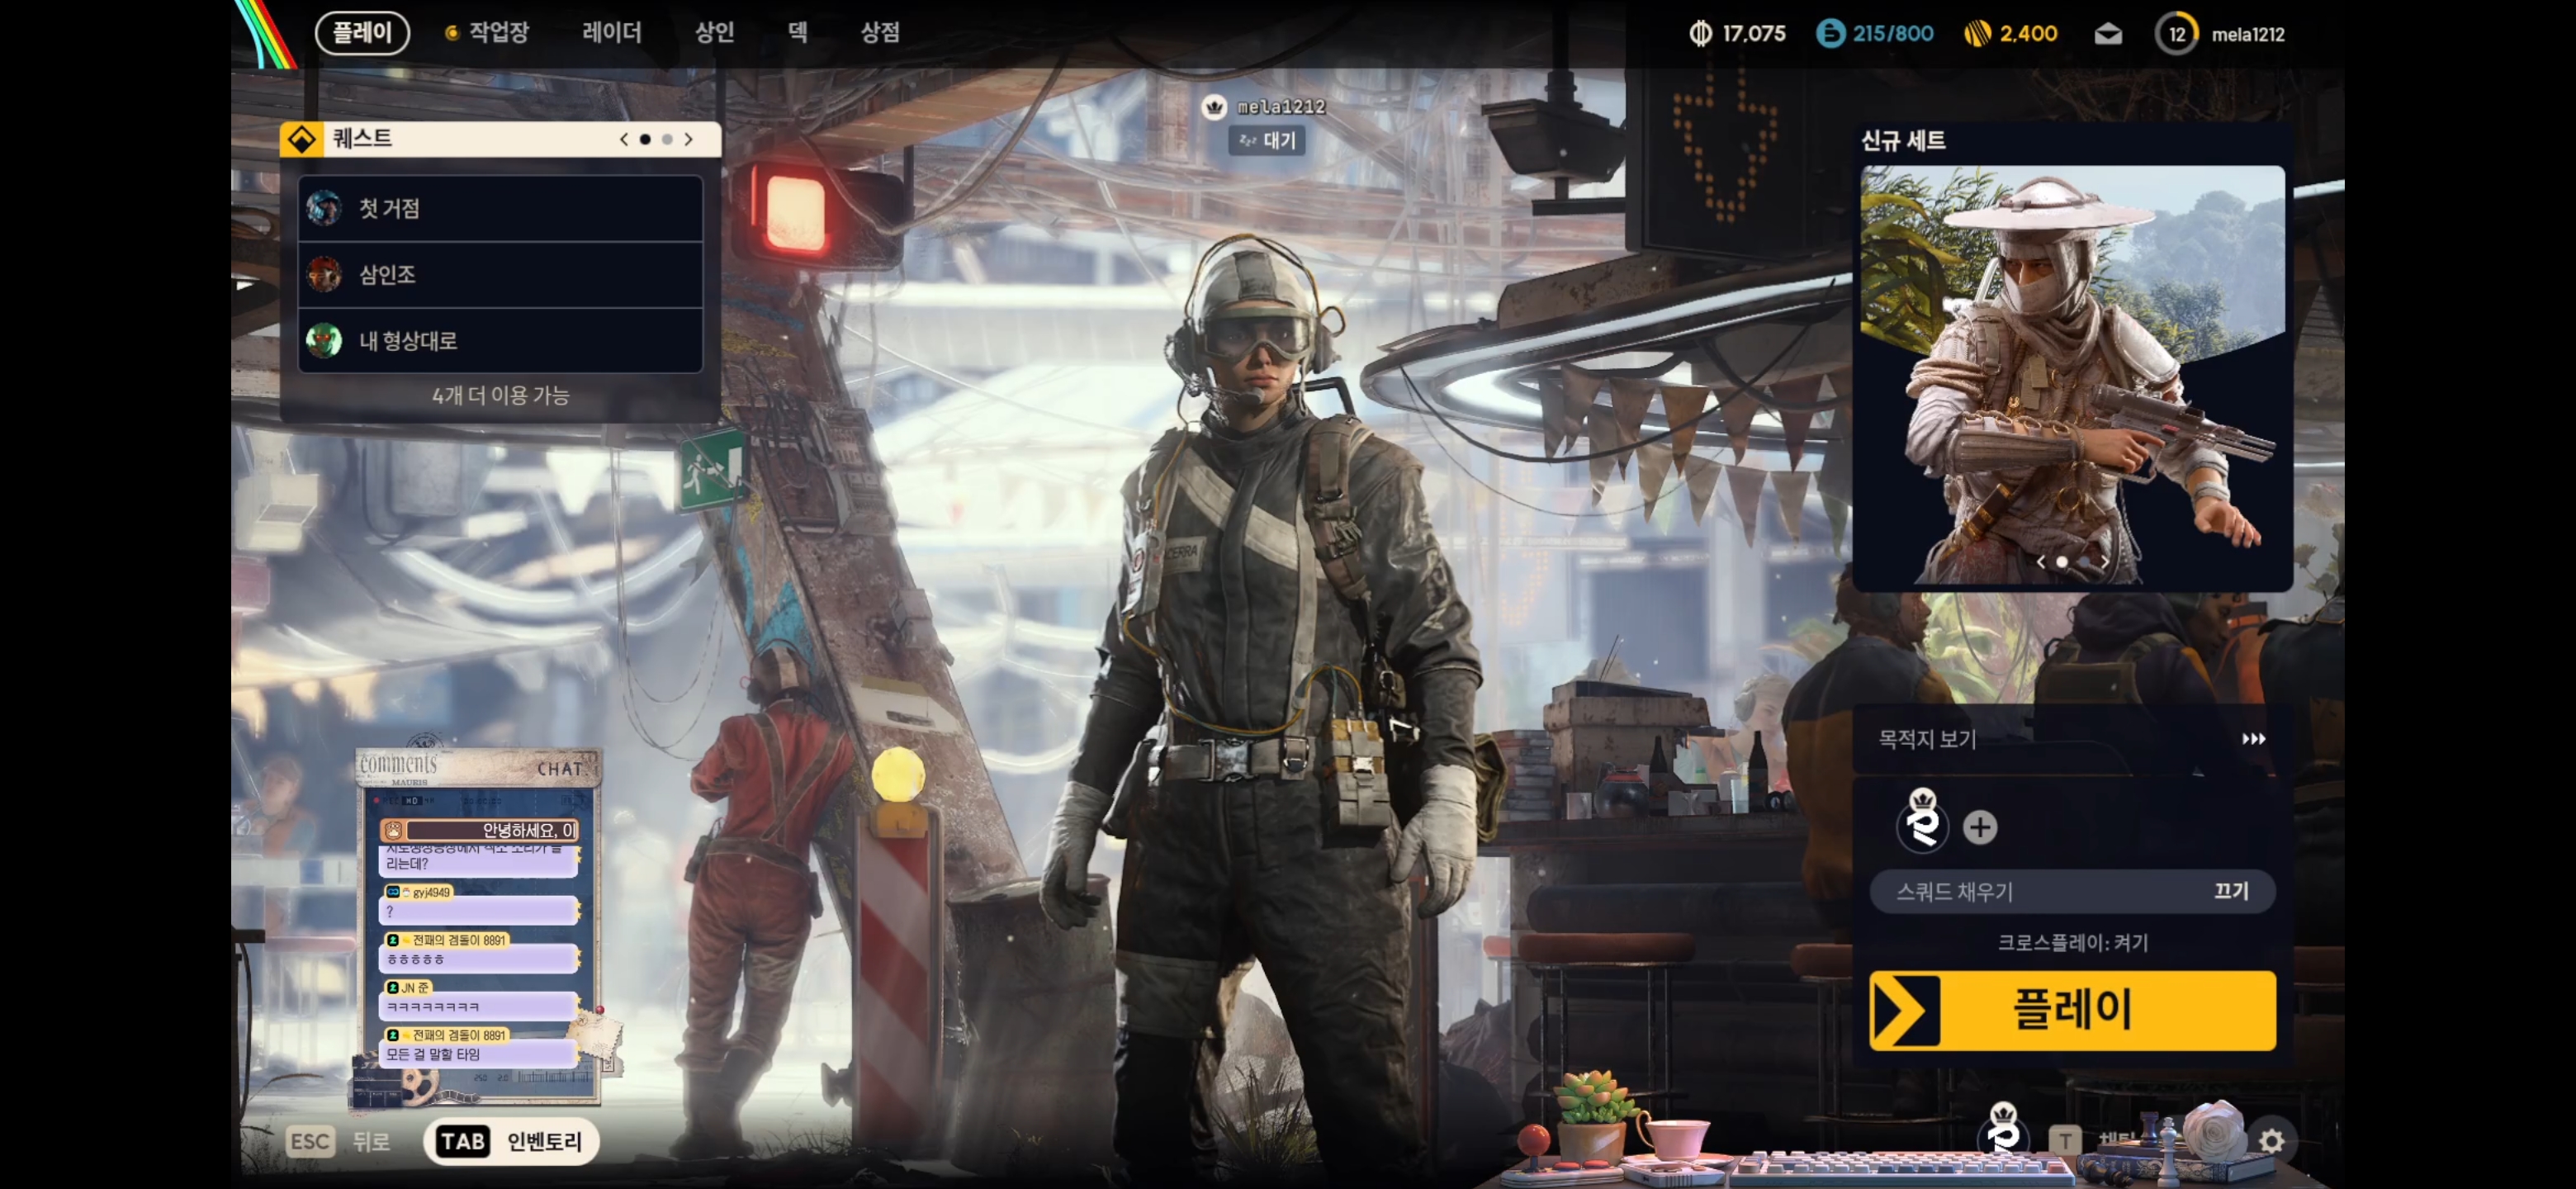Image resolution: width=2576 pixels, height=1189 pixels.
Task: Select the 덱 tab
Action: click(x=797, y=33)
